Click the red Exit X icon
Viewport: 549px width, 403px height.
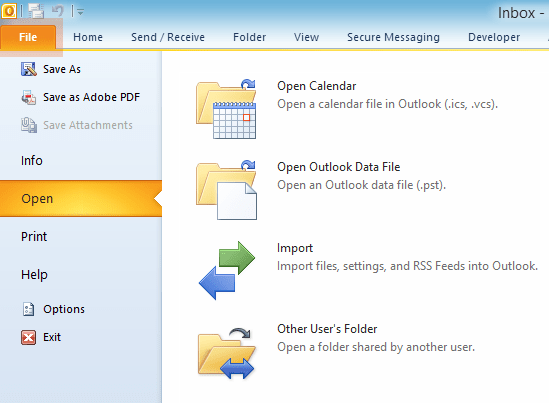point(28,338)
